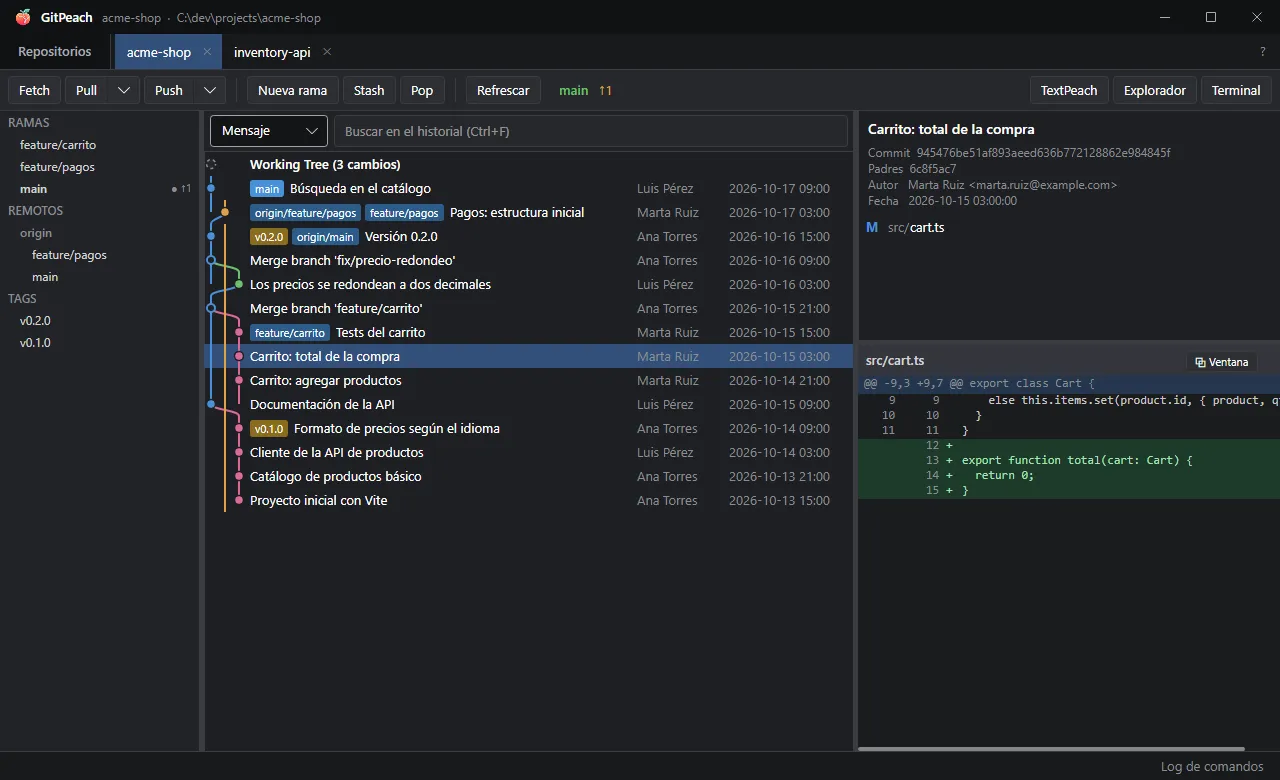This screenshot has width=1280, height=780.
Task: Switch to the Repositorios tab
Action: 55,52
